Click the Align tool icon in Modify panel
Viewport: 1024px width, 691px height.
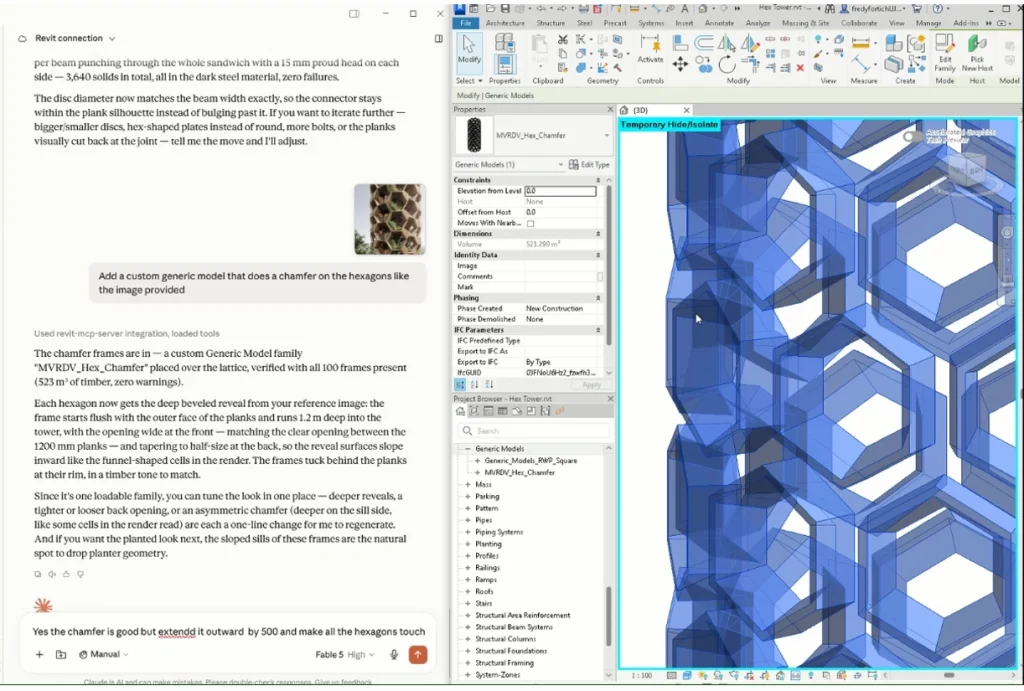680,43
